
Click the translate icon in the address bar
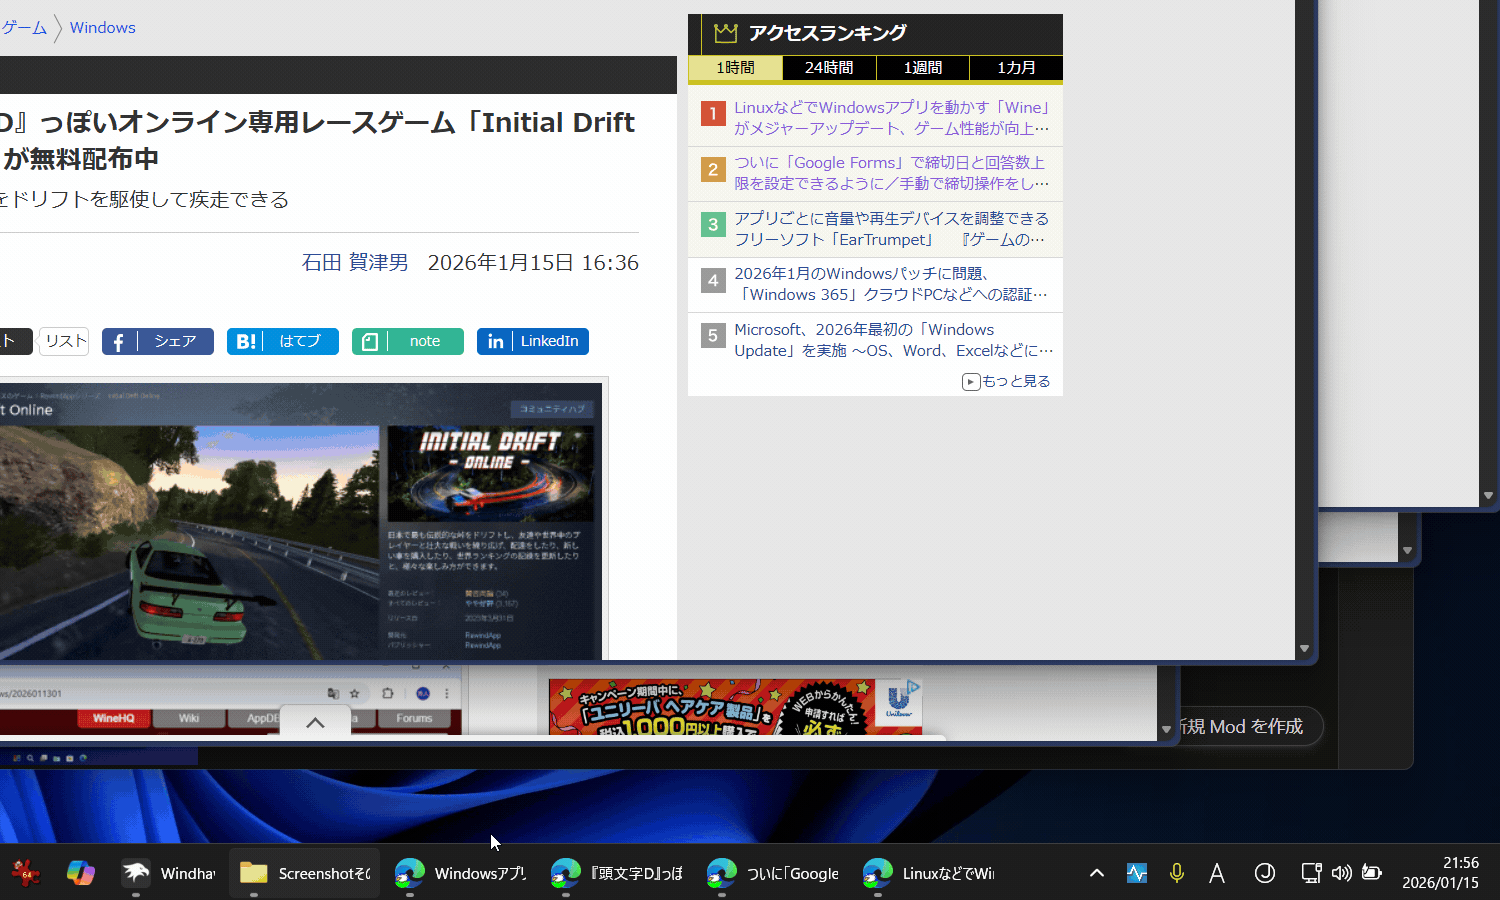(x=334, y=693)
